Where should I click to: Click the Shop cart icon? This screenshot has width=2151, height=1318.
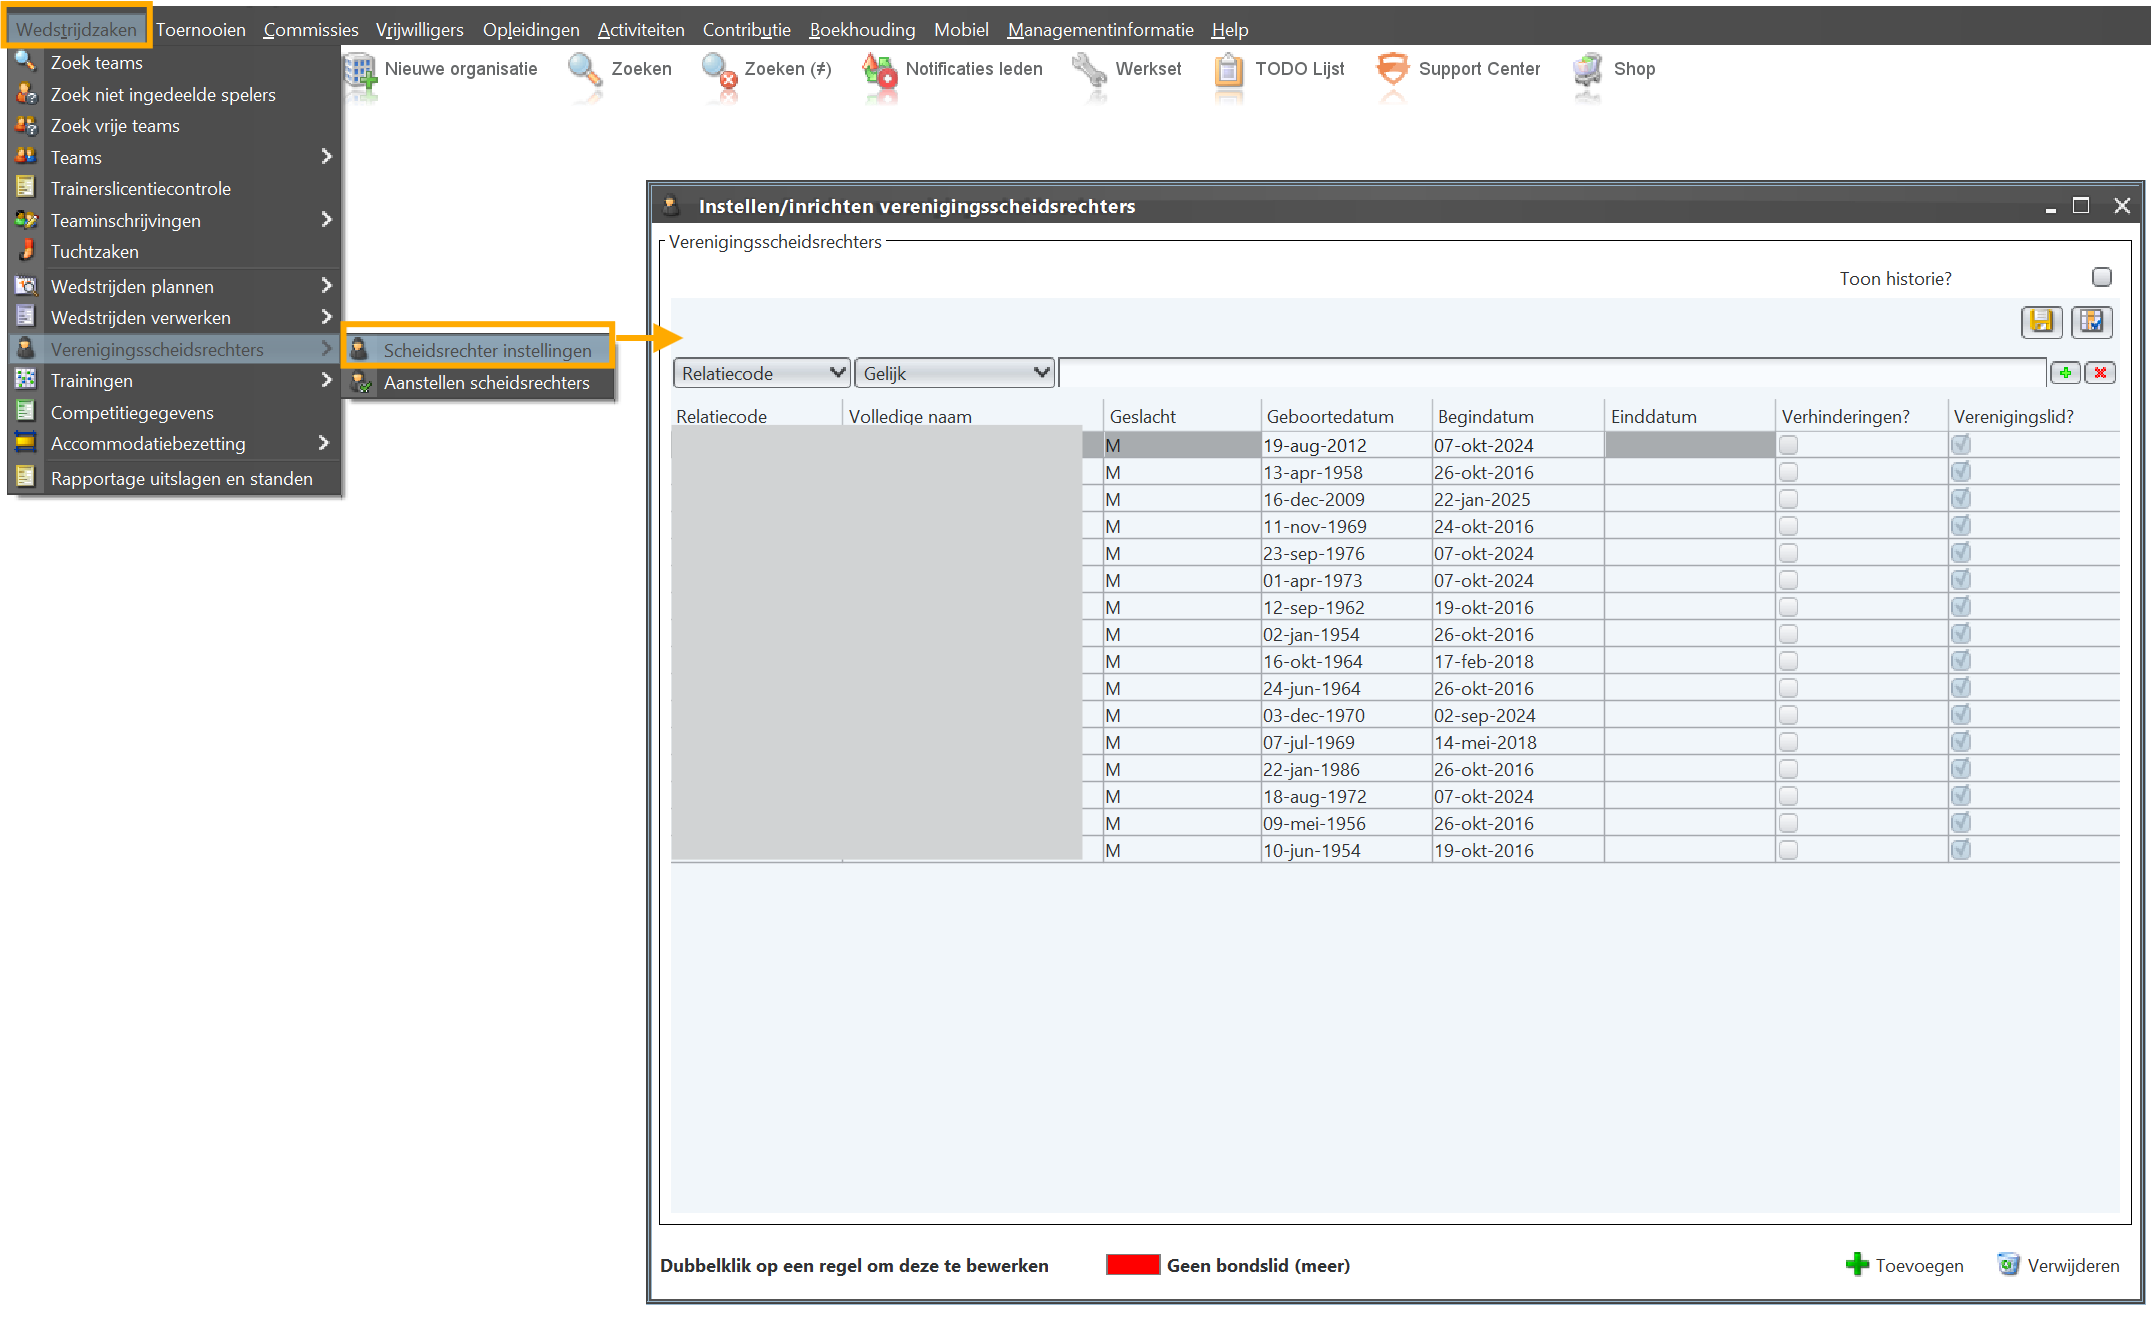coord(1587,70)
